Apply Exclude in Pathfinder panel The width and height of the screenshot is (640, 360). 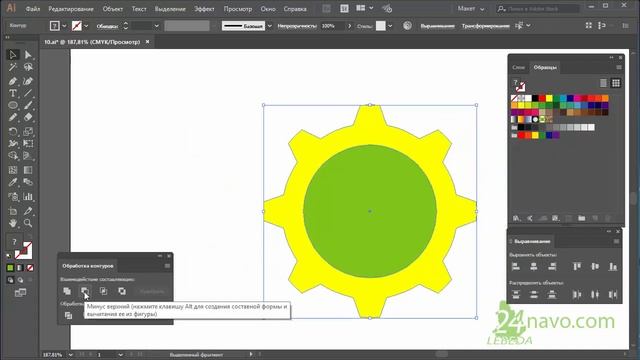[122, 291]
